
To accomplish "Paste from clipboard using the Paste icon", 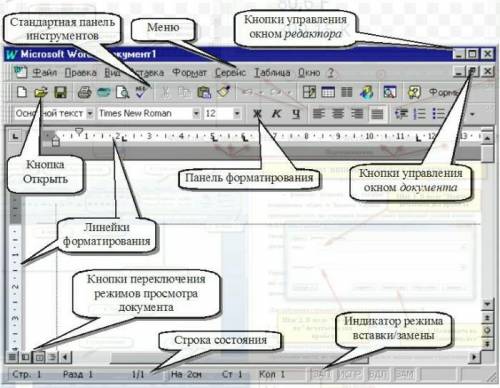I will pos(204,92).
